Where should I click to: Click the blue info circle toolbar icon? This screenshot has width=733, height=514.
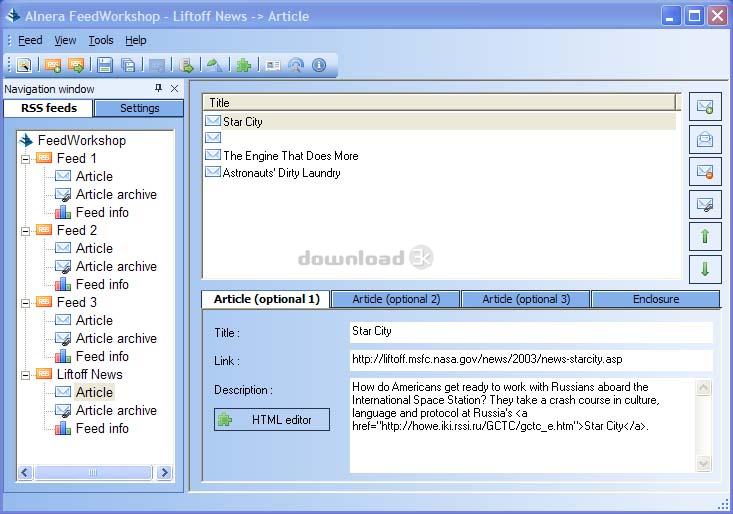(x=319, y=65)
